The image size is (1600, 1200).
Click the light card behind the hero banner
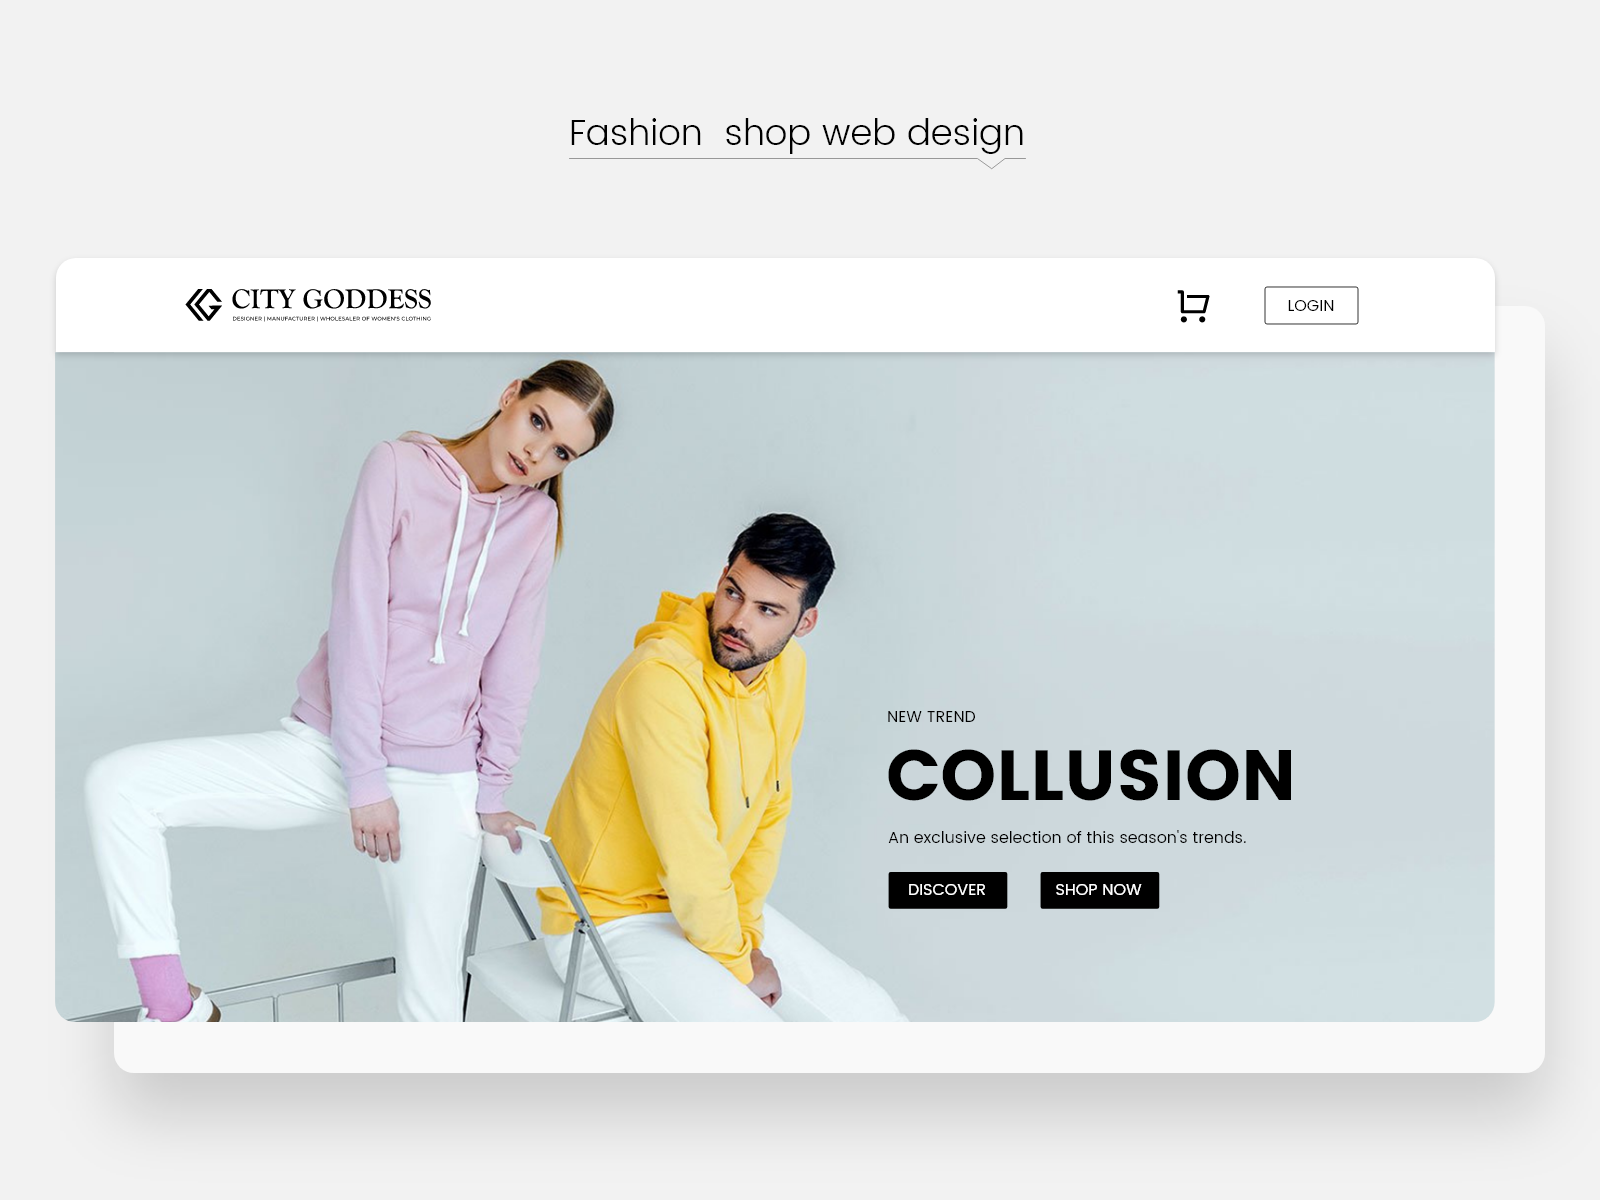pos(830,1047)
